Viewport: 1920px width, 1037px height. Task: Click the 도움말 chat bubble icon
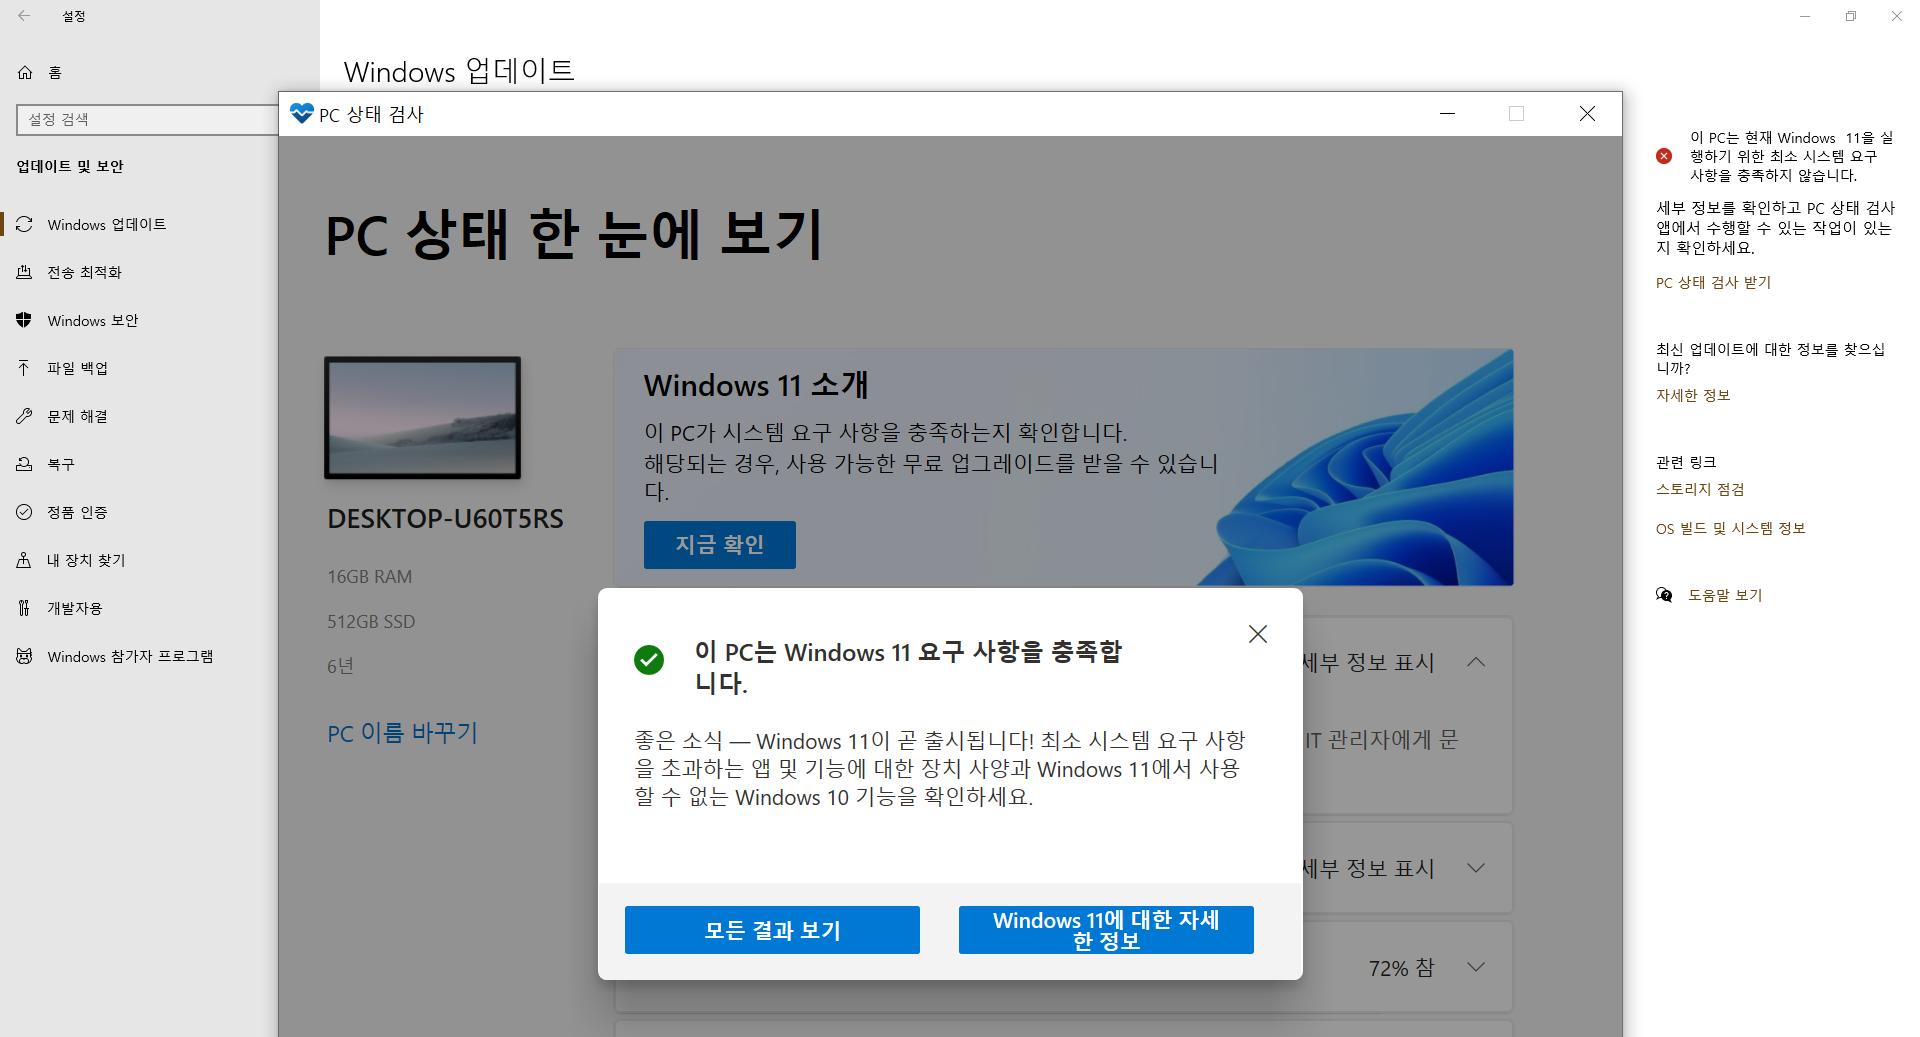point(1664,595)
